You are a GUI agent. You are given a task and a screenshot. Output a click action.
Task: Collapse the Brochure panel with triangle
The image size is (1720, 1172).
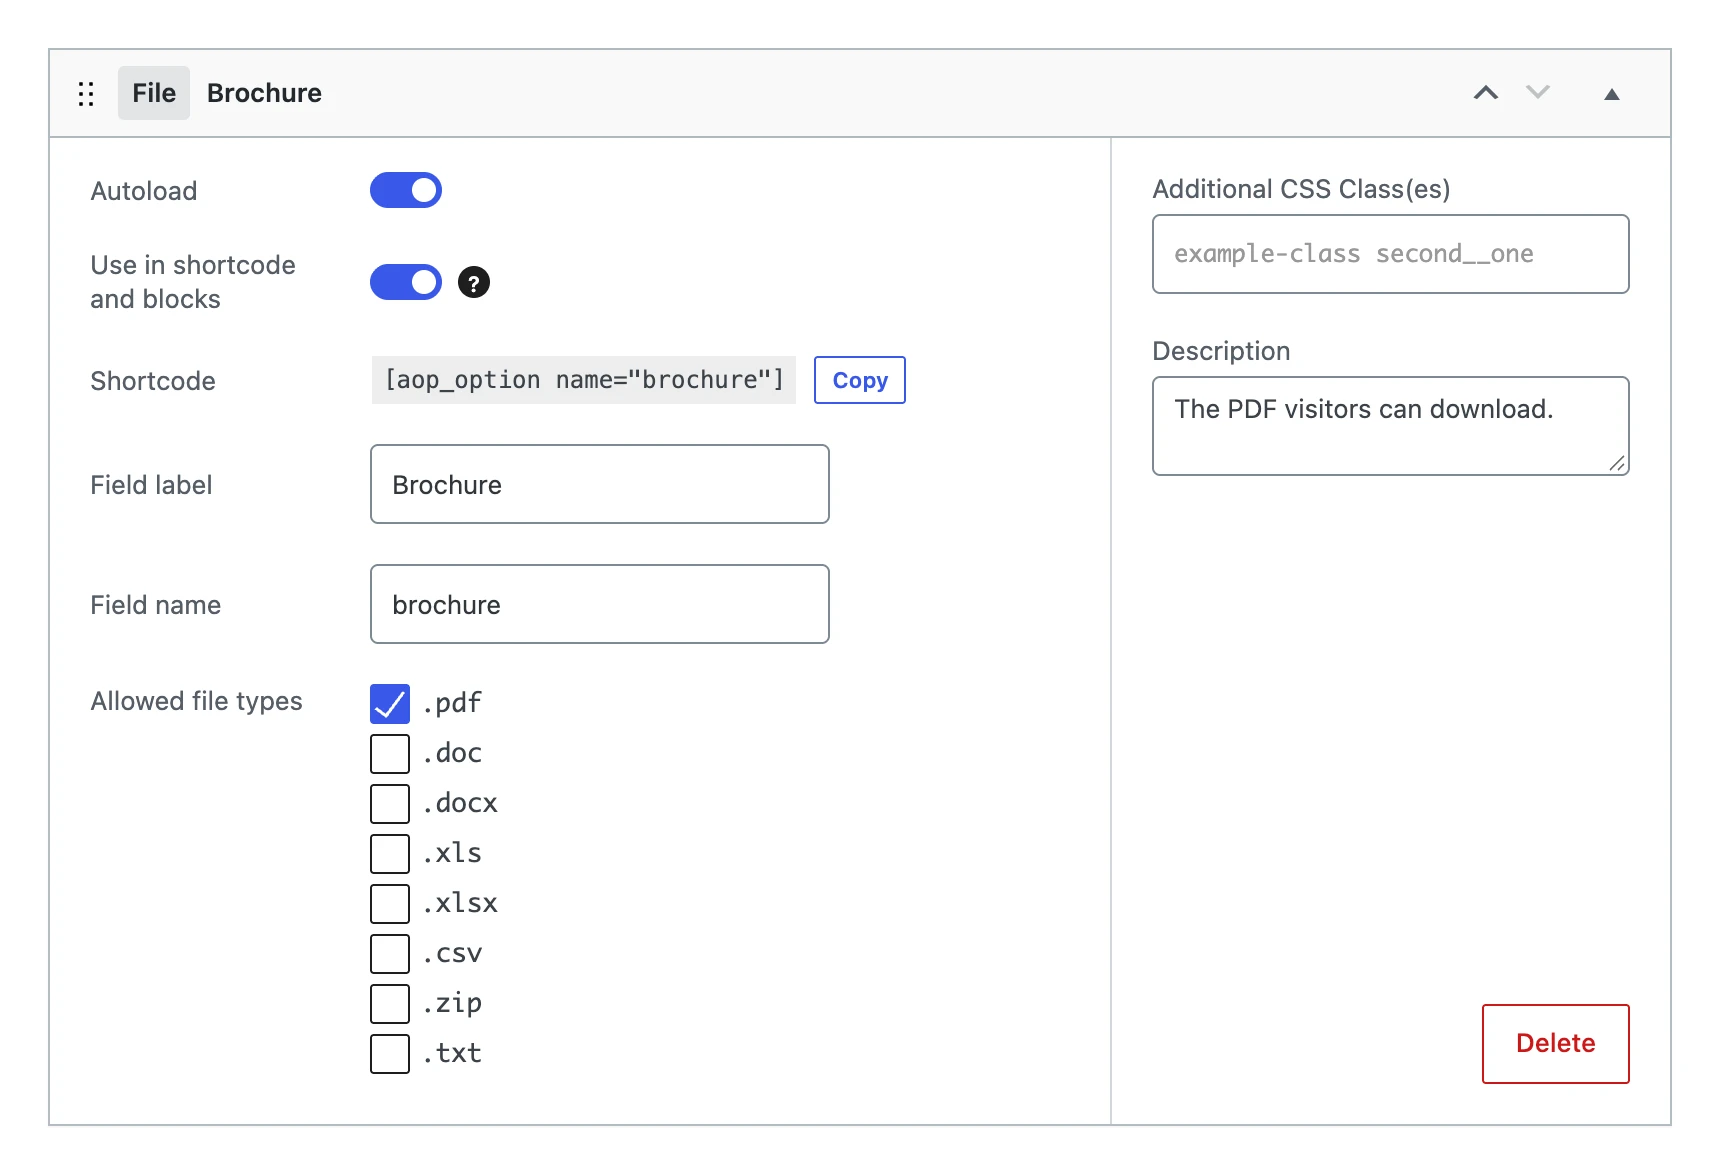pyautogui.click(x=1612, y=94)
